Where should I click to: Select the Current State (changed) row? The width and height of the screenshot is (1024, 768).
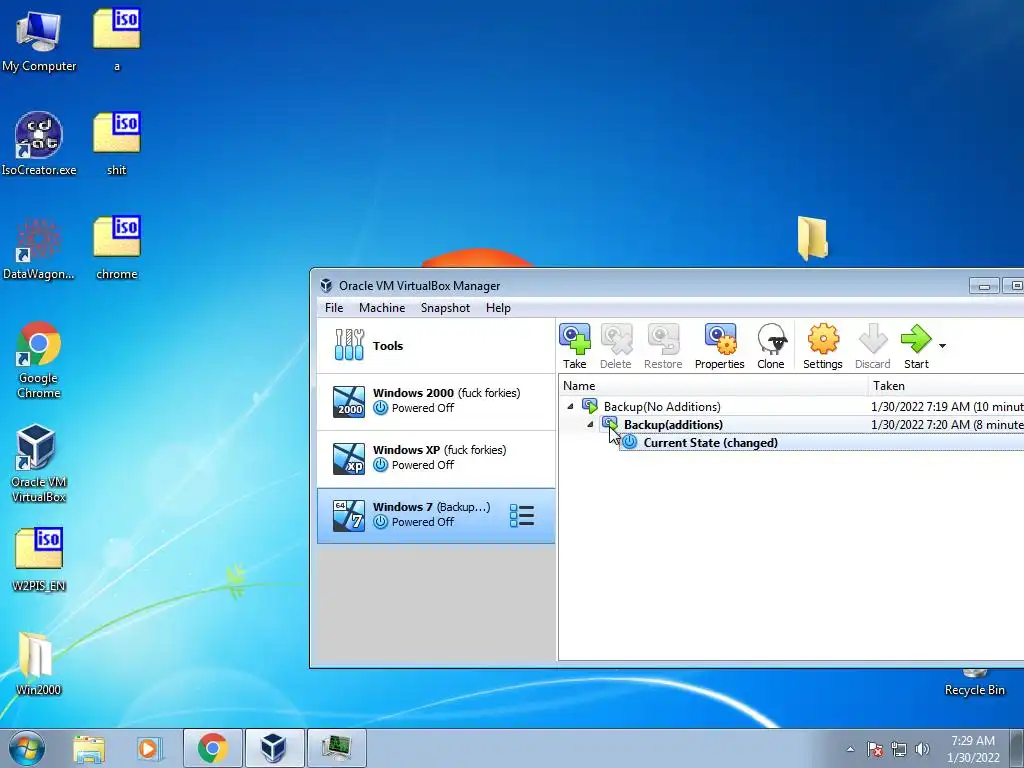tap(792, 443)
